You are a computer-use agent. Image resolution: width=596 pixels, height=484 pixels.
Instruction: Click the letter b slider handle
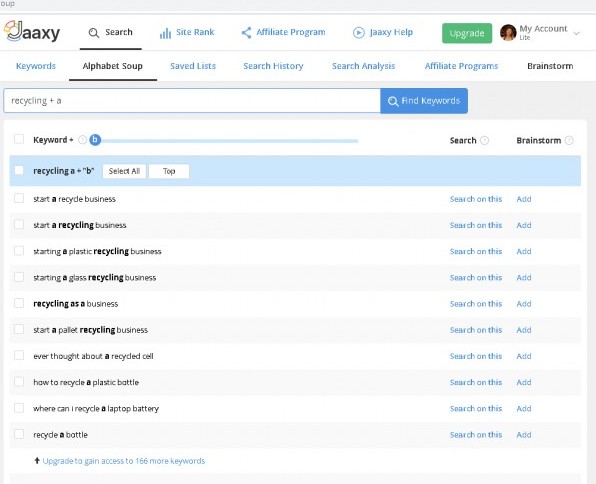[x=95, y=140]
